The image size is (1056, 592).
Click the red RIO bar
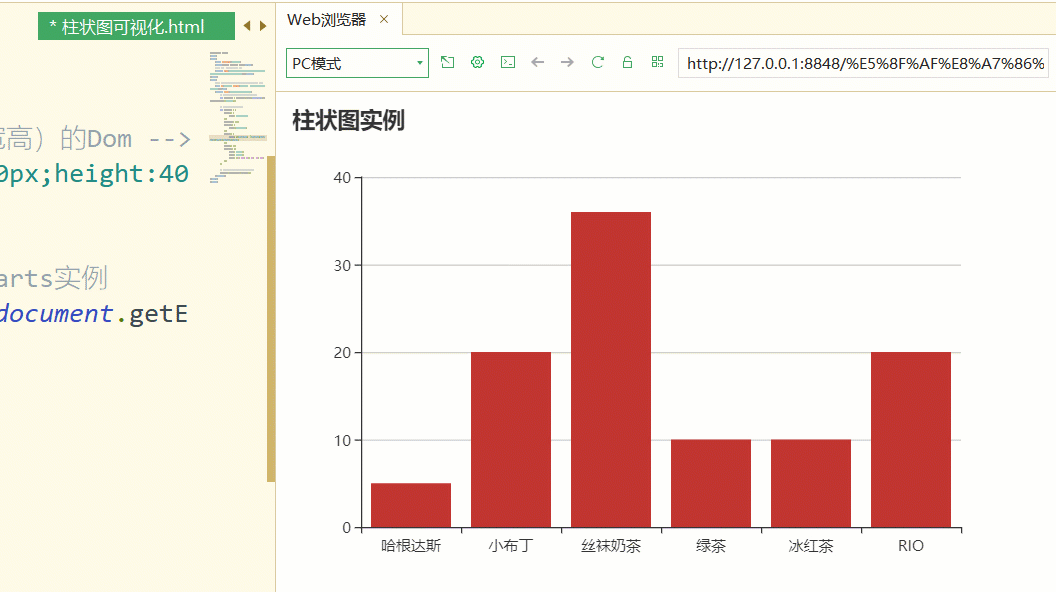[x=910, y=440]
